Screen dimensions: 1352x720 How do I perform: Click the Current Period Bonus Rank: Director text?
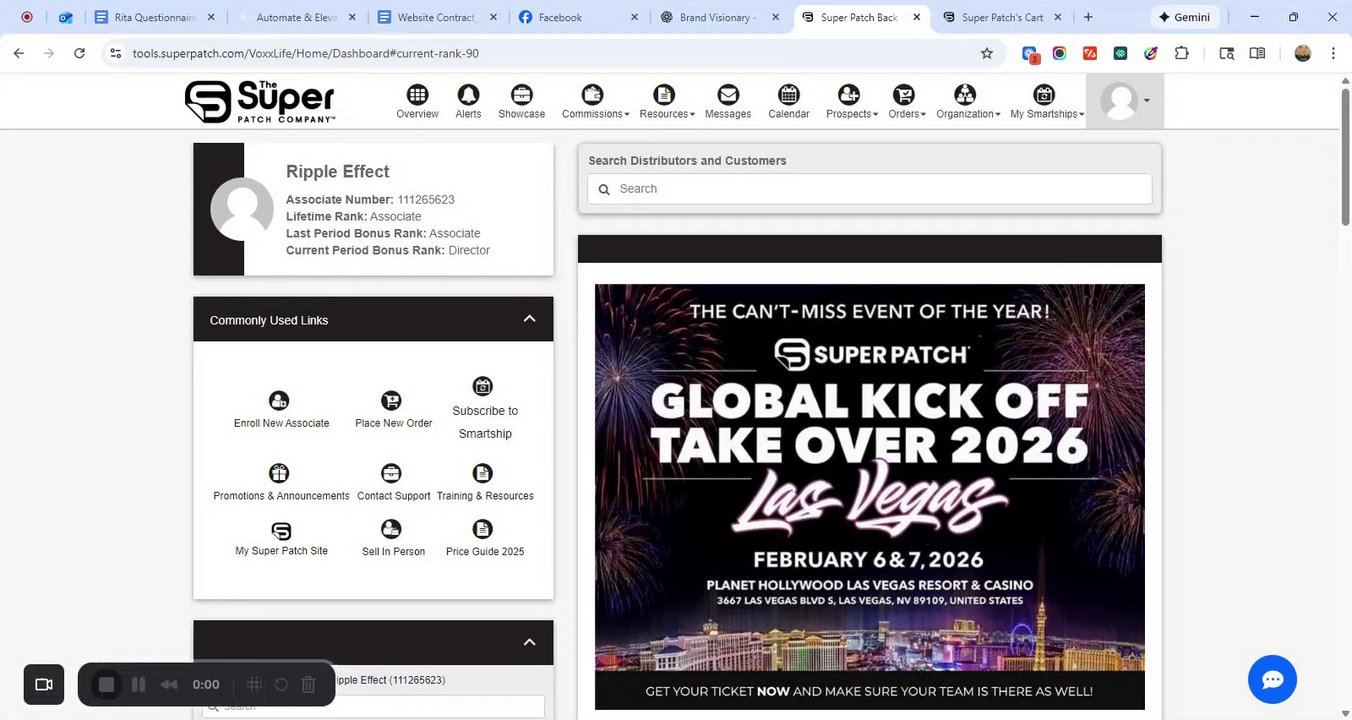tap(388, 251)
